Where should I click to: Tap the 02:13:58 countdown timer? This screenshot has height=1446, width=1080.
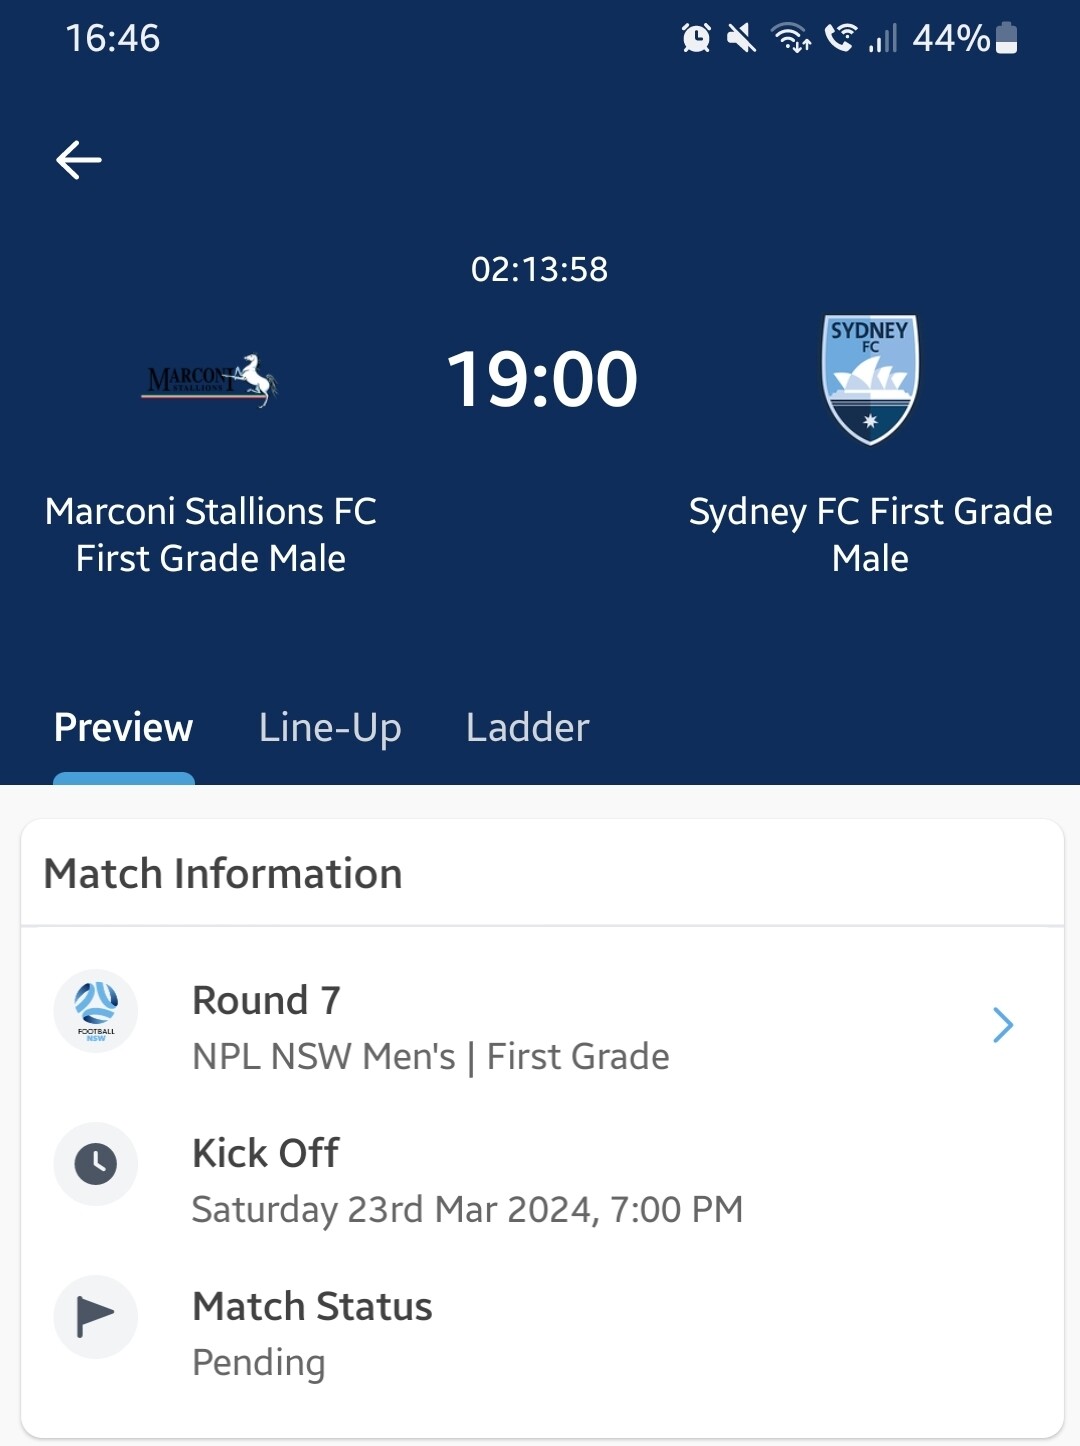(540, 268)
